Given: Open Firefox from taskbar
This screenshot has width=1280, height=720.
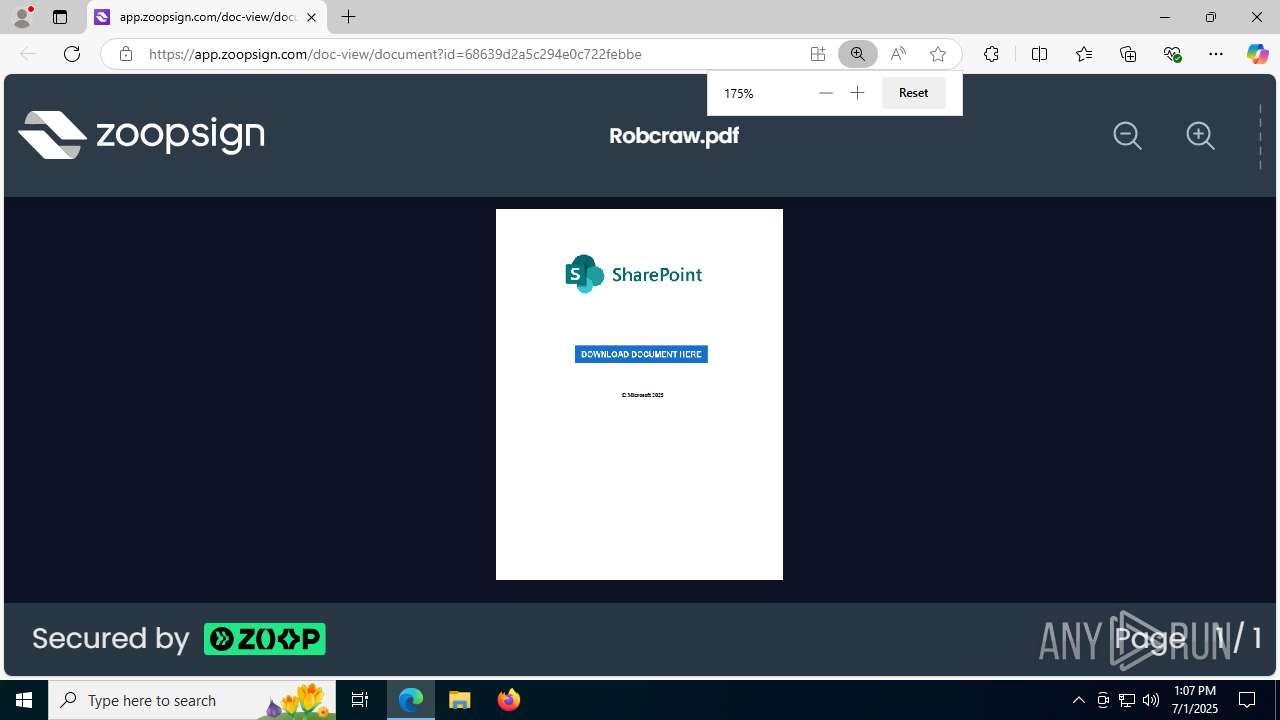Looking at the screenshot, I should pyautogui.click(x=509, y=700).
